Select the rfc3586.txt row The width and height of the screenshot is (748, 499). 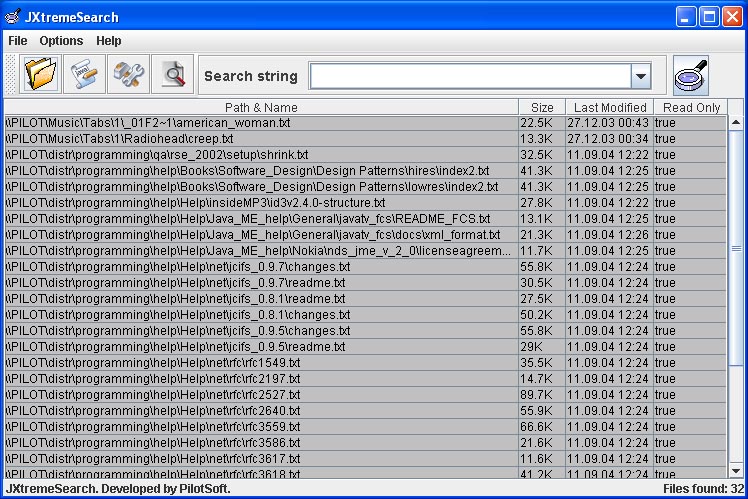(x=365, y=443)
